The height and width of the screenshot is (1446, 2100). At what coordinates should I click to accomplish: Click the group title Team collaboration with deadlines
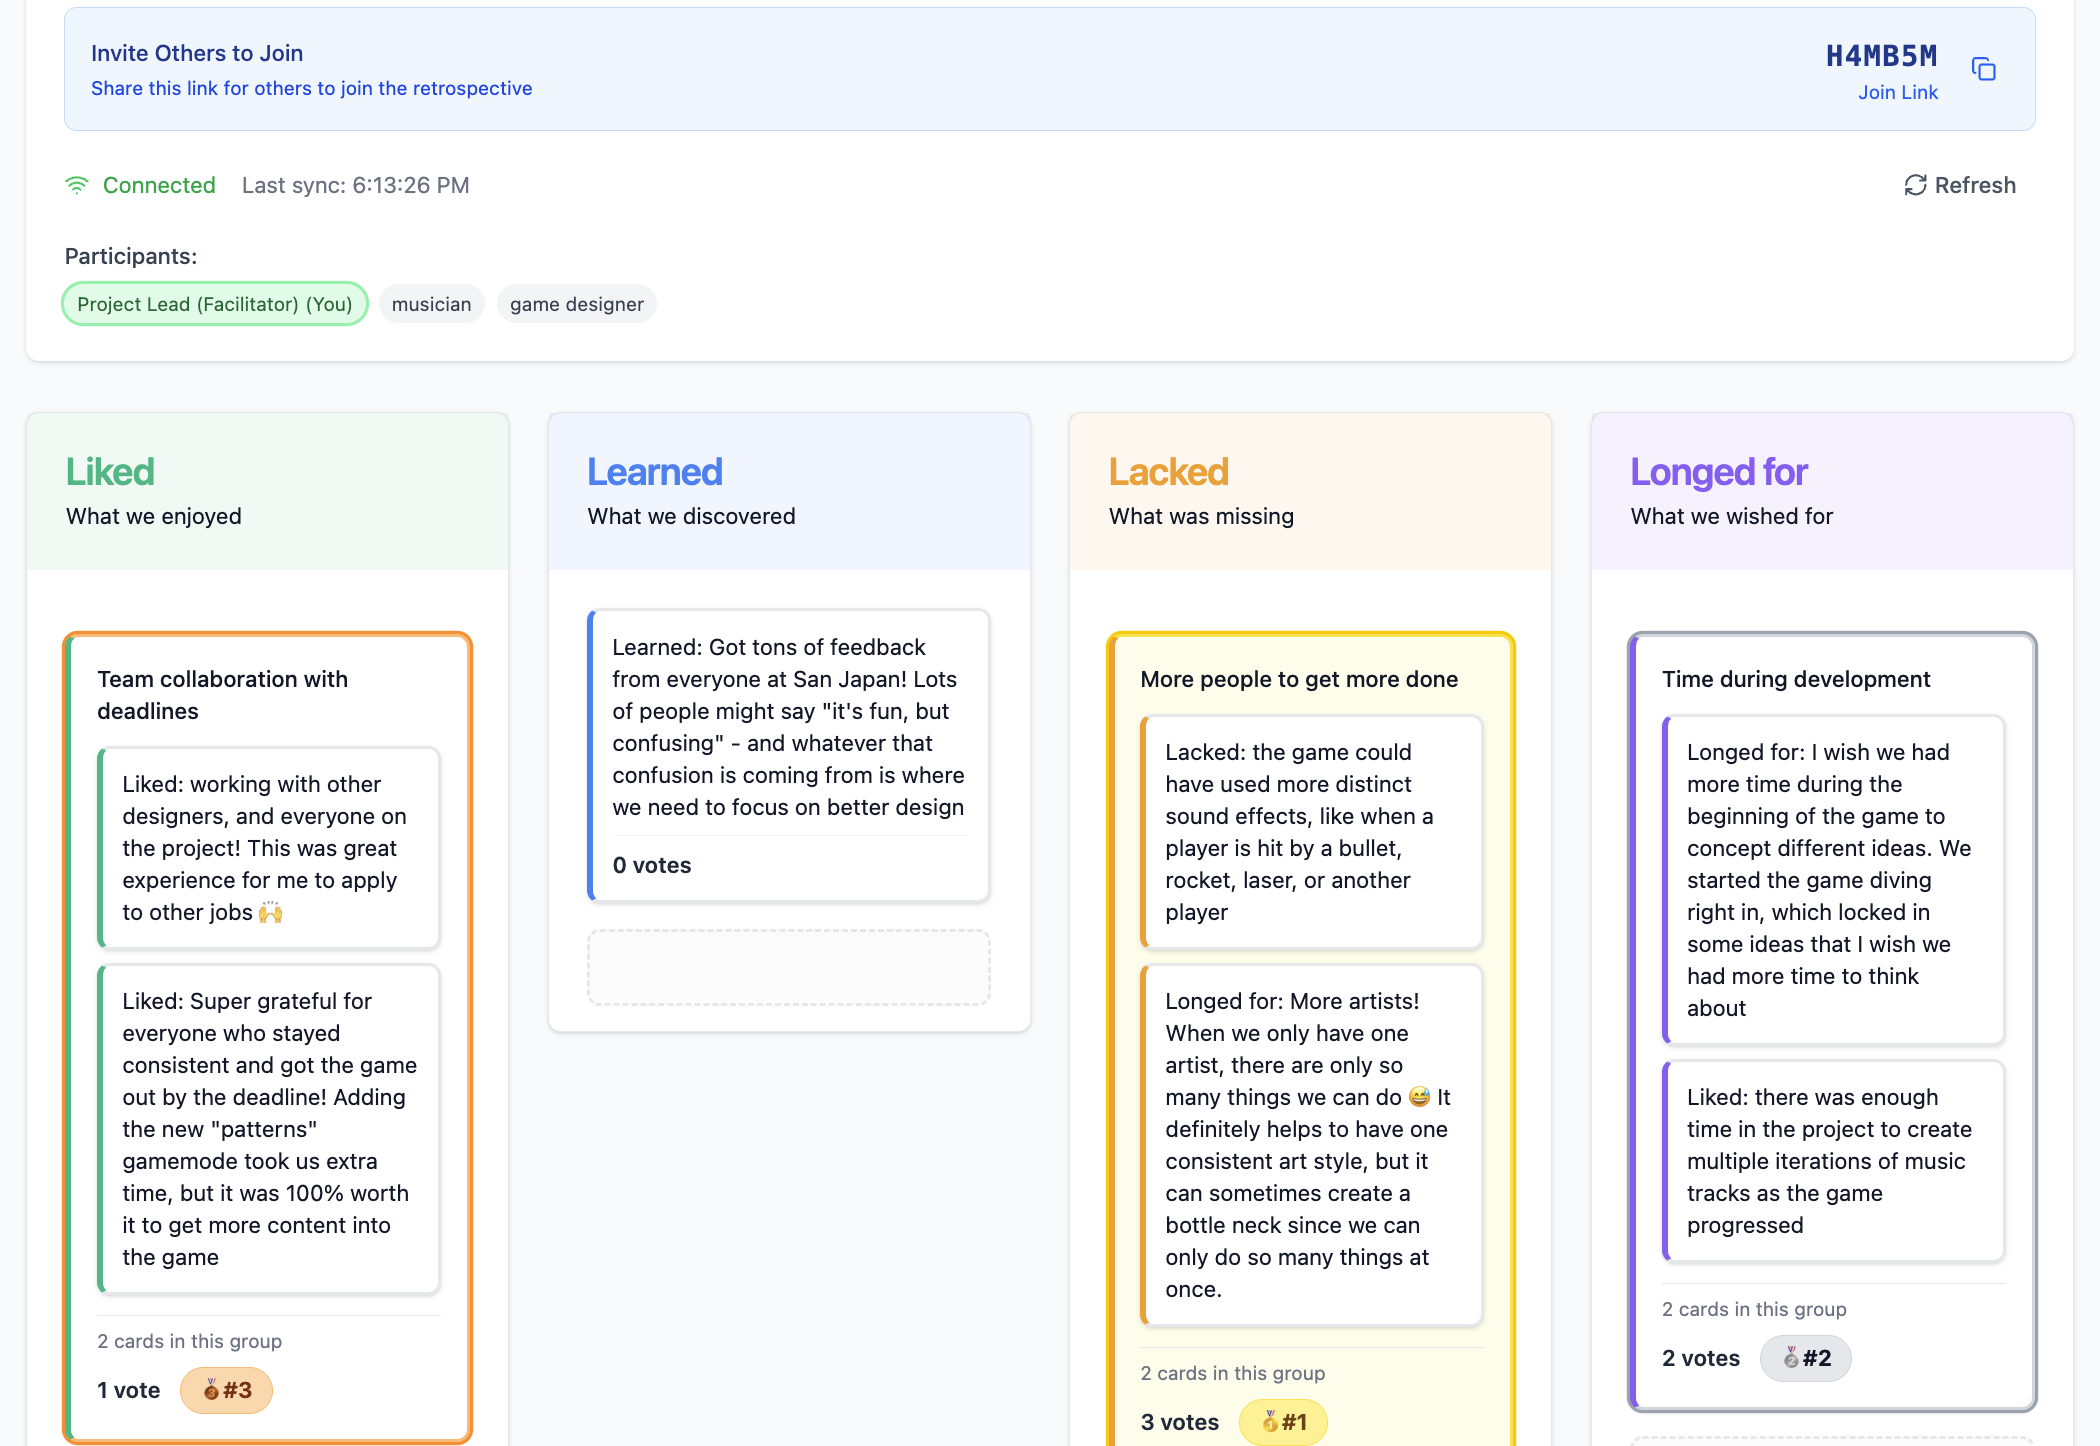click(x=223, y=695)
